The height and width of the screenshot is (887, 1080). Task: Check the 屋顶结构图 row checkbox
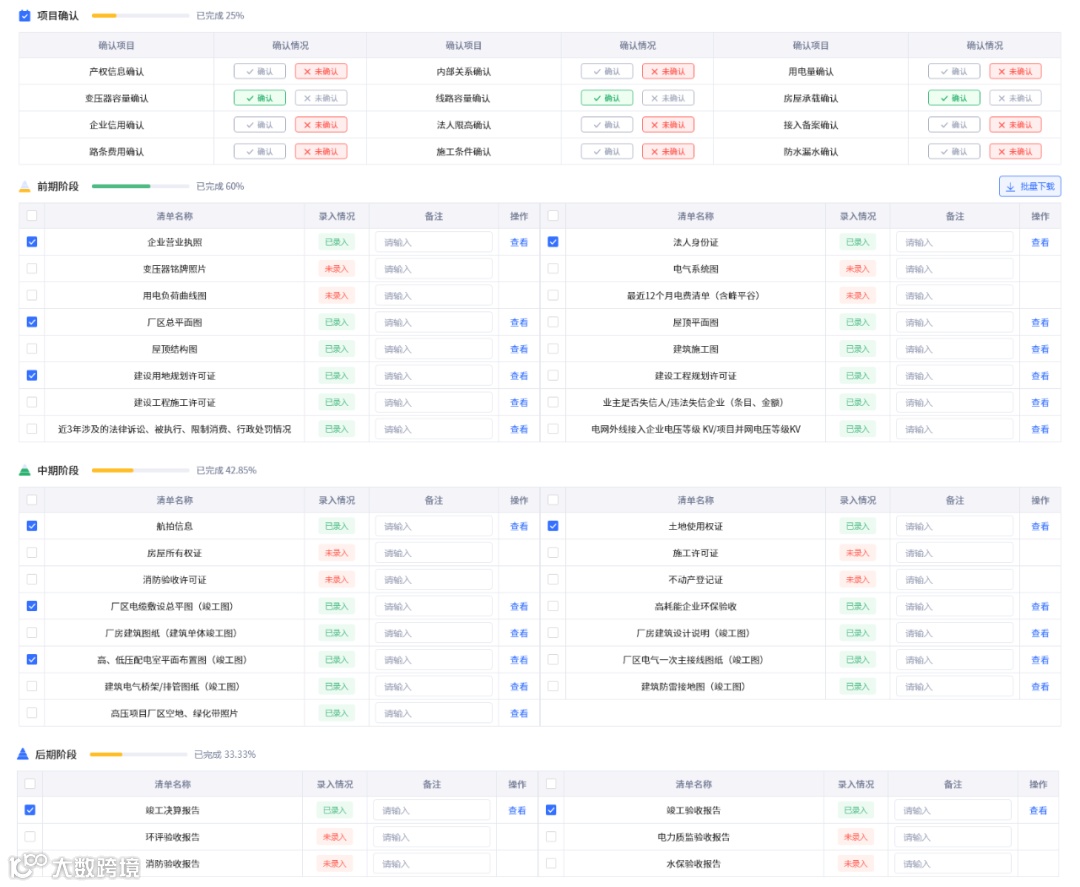click(32, 348)
